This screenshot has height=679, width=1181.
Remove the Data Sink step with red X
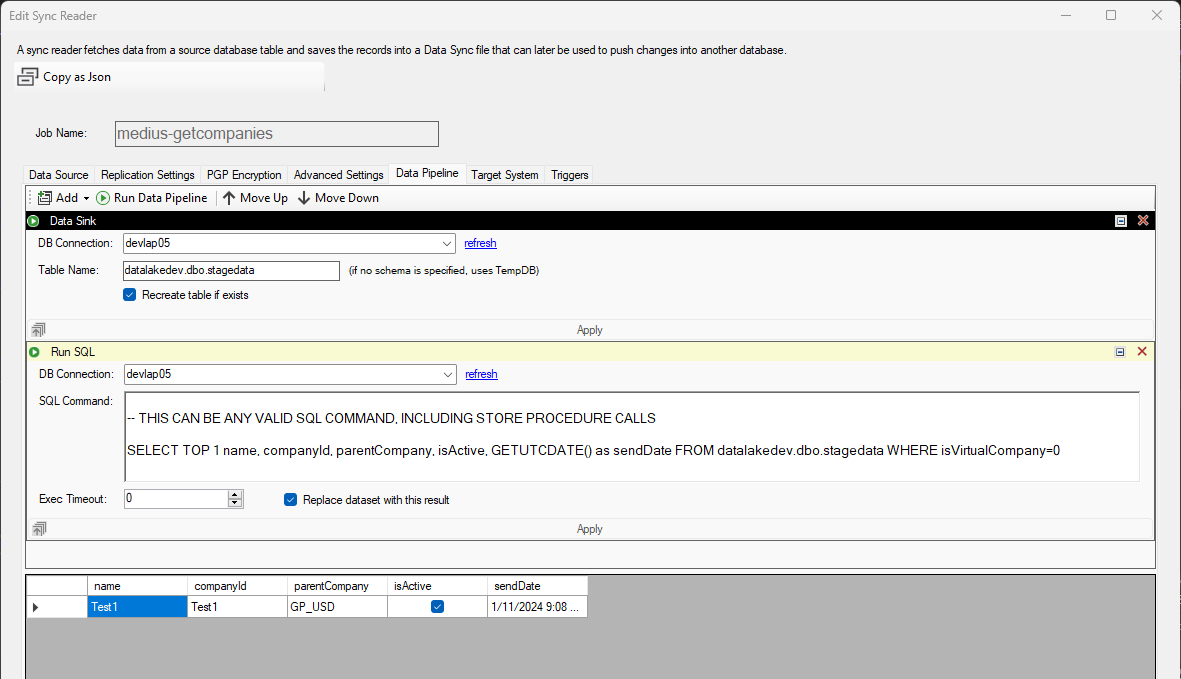[1143, 220]
